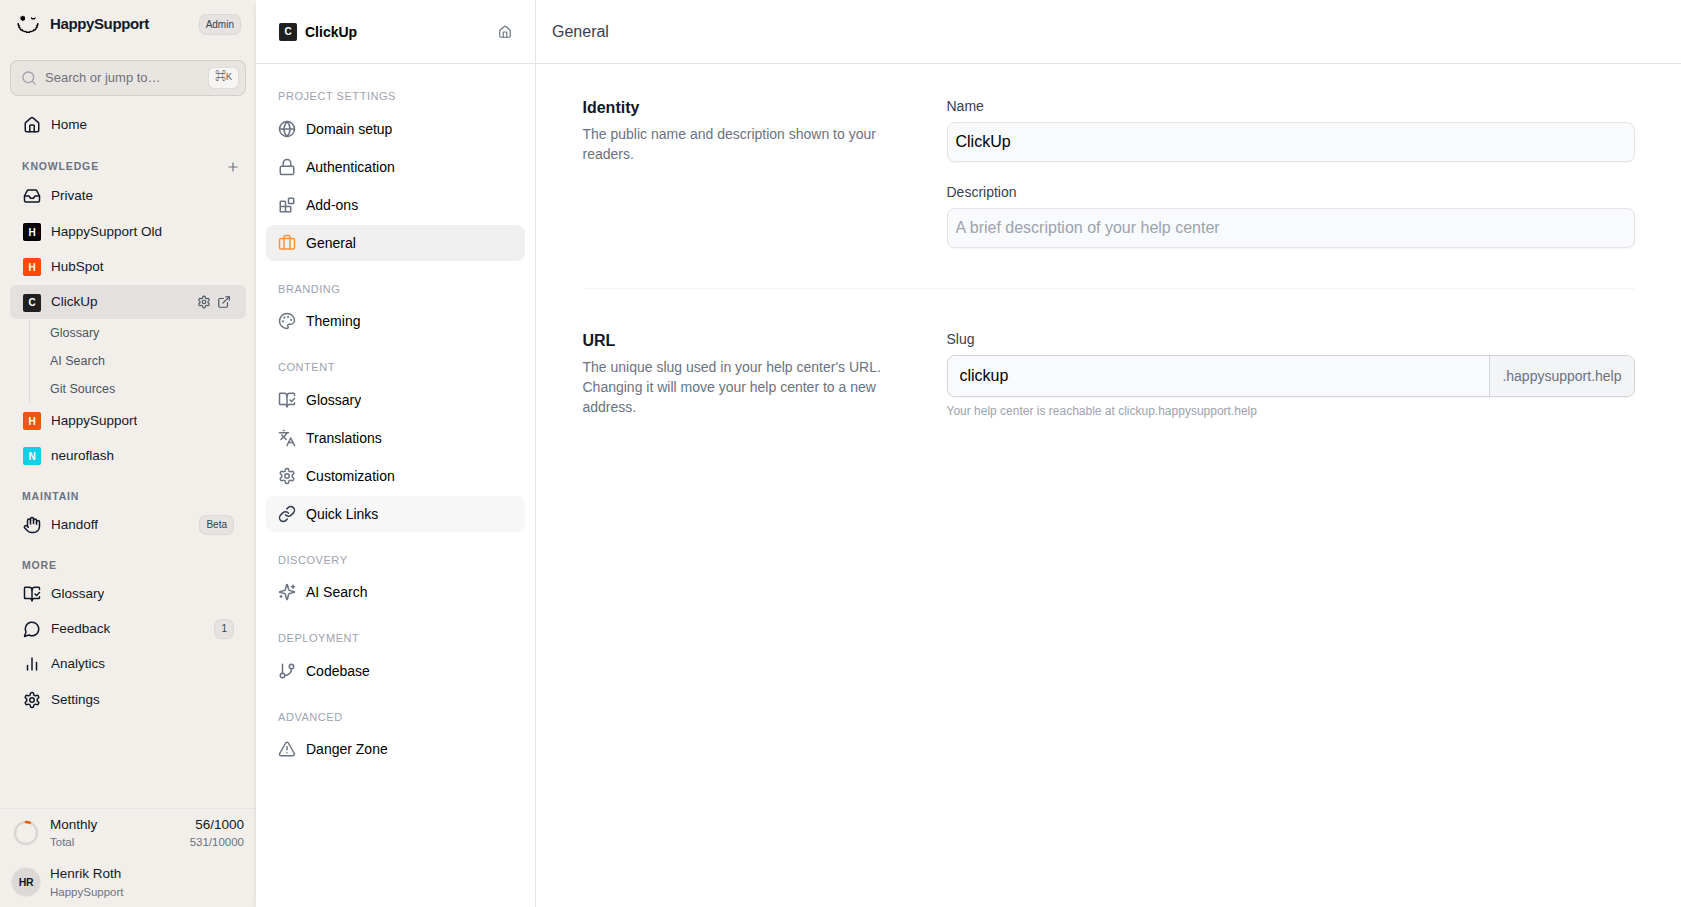Click the Description input field
The height and width of the screenshot is (907, 1681).
click(1290, 228)
